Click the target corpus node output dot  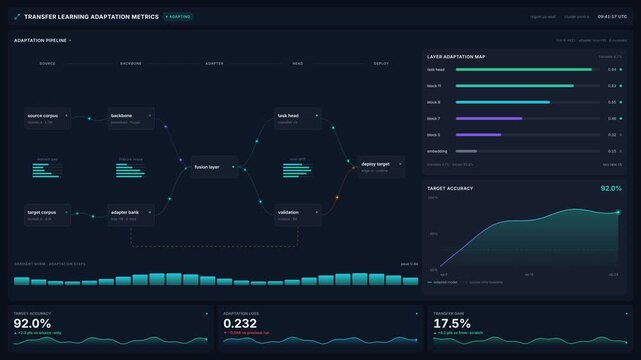click(x=66, y=212)
